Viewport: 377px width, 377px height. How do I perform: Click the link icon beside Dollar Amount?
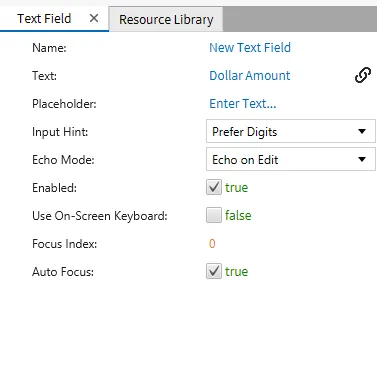pyautogui.click(x=363, y=75)
